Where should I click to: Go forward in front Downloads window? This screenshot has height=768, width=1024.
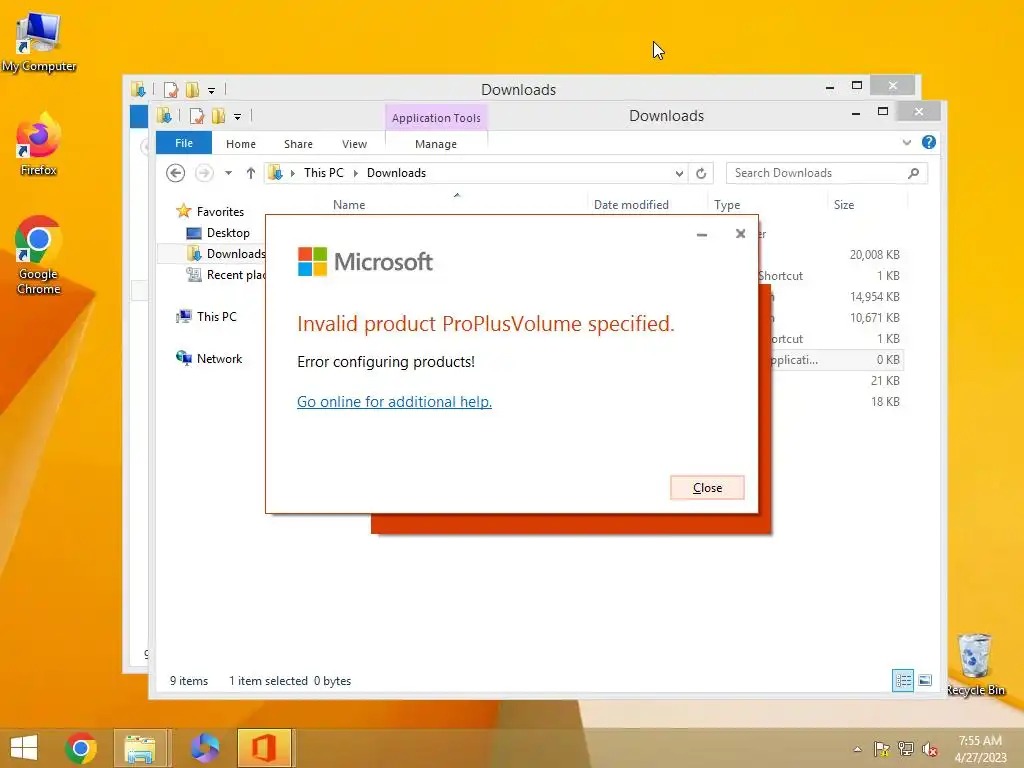pyautogui.click(x=204, y=173)
